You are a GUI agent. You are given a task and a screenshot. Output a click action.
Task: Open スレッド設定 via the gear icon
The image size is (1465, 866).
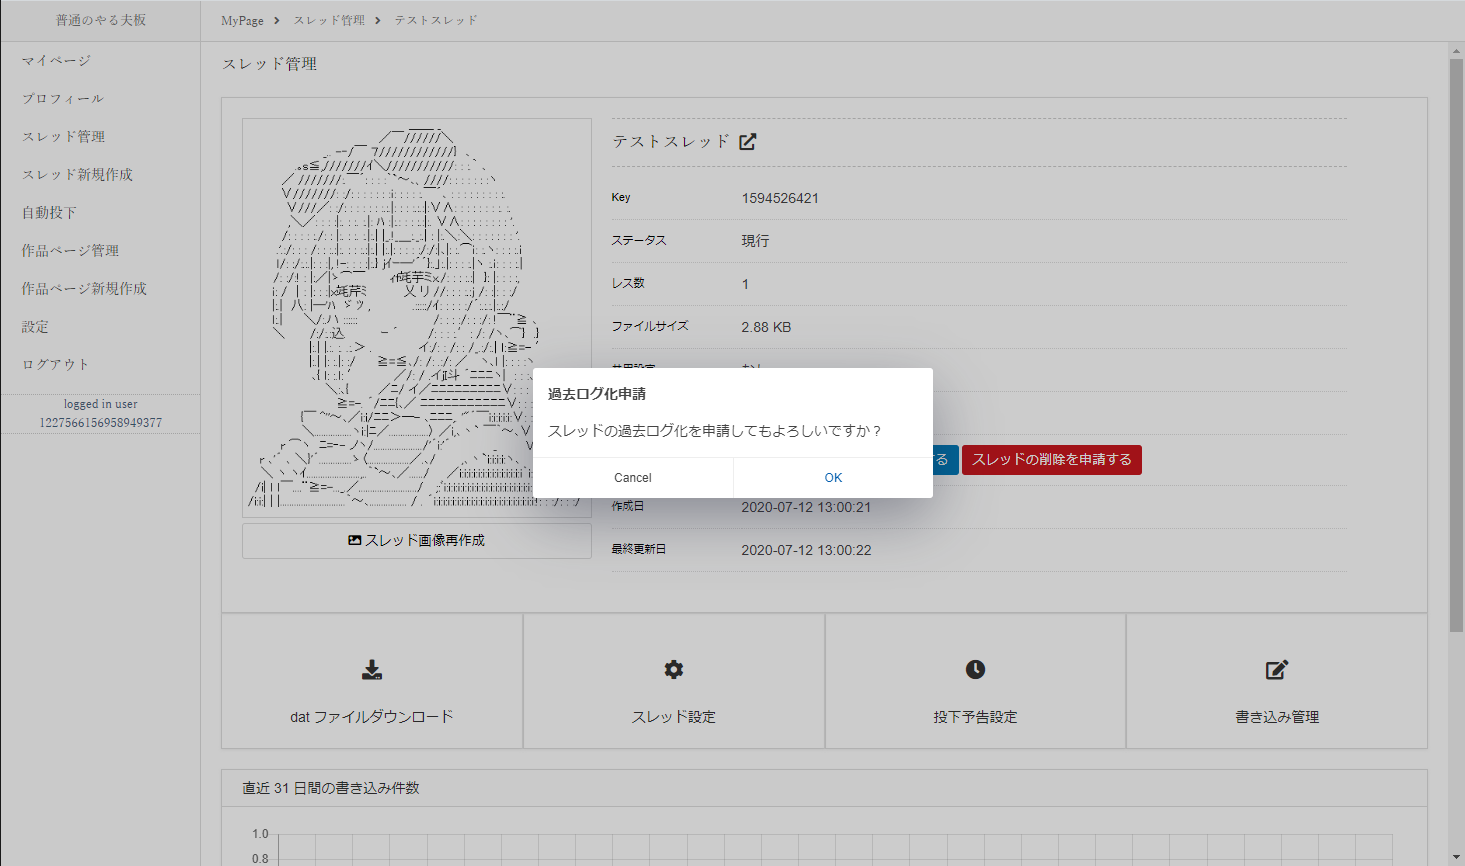tap(673, 669)
